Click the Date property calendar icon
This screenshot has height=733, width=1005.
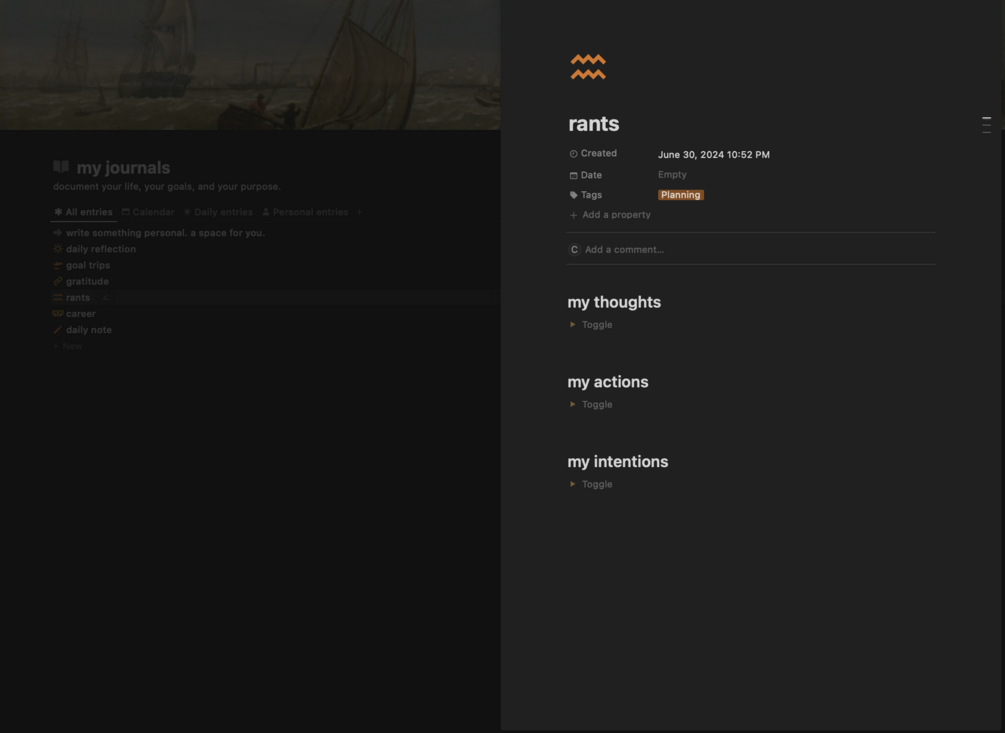point(574,175)
